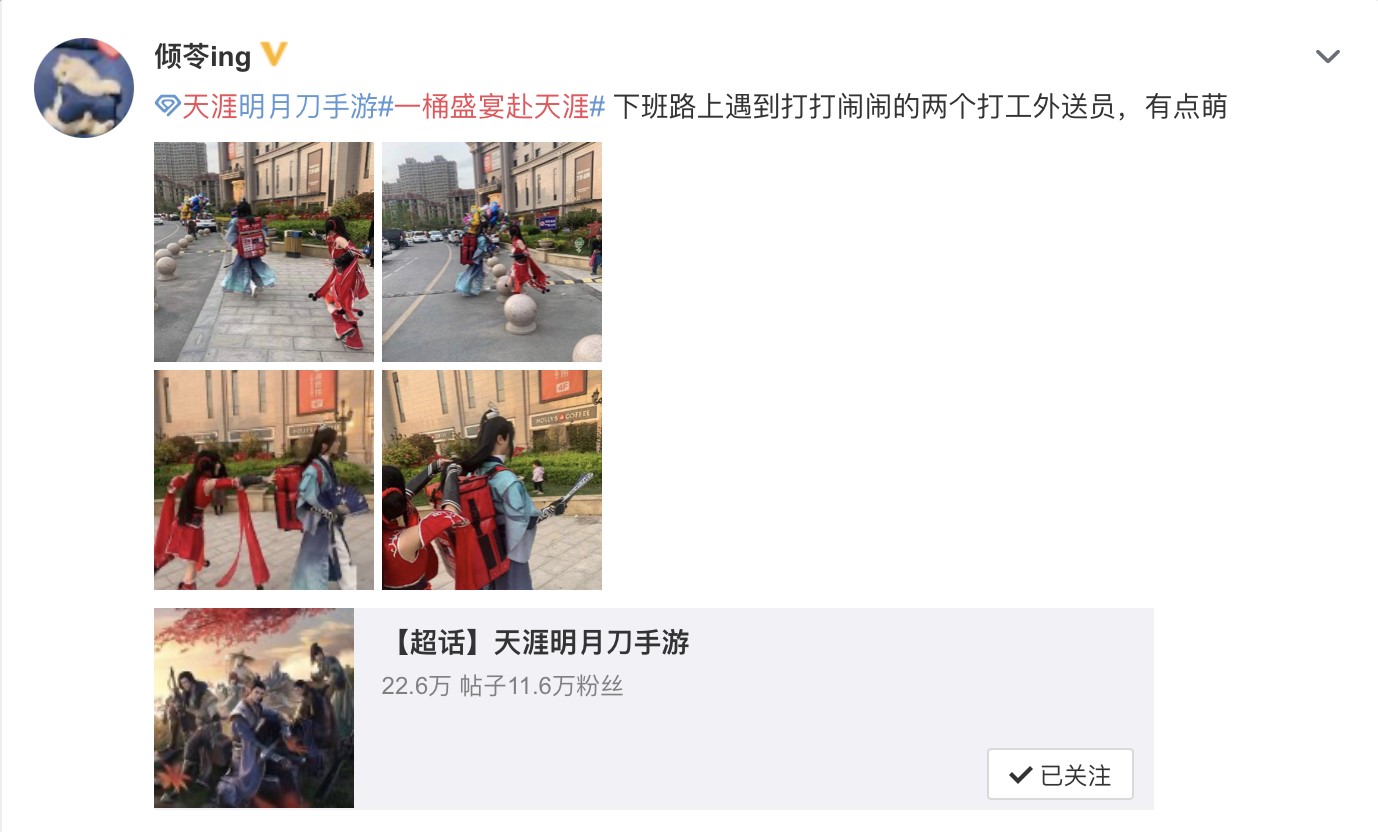View fourth photo showing coffee shop sign

[492, 480]
